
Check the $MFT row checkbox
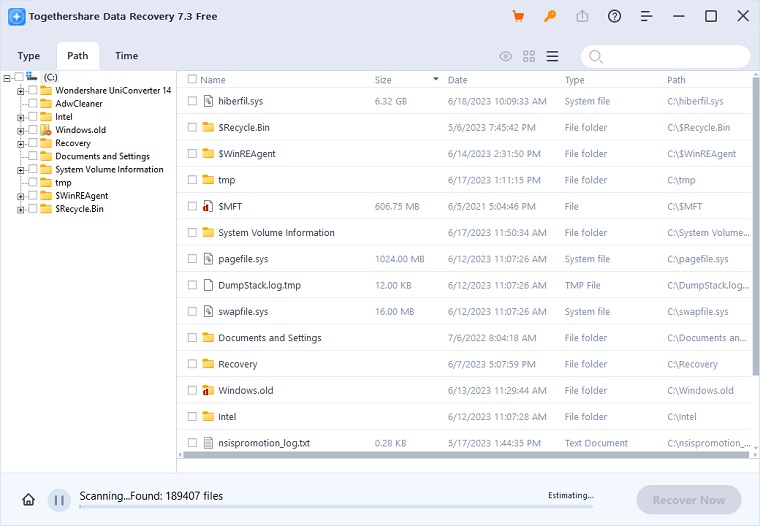[192, 206]
